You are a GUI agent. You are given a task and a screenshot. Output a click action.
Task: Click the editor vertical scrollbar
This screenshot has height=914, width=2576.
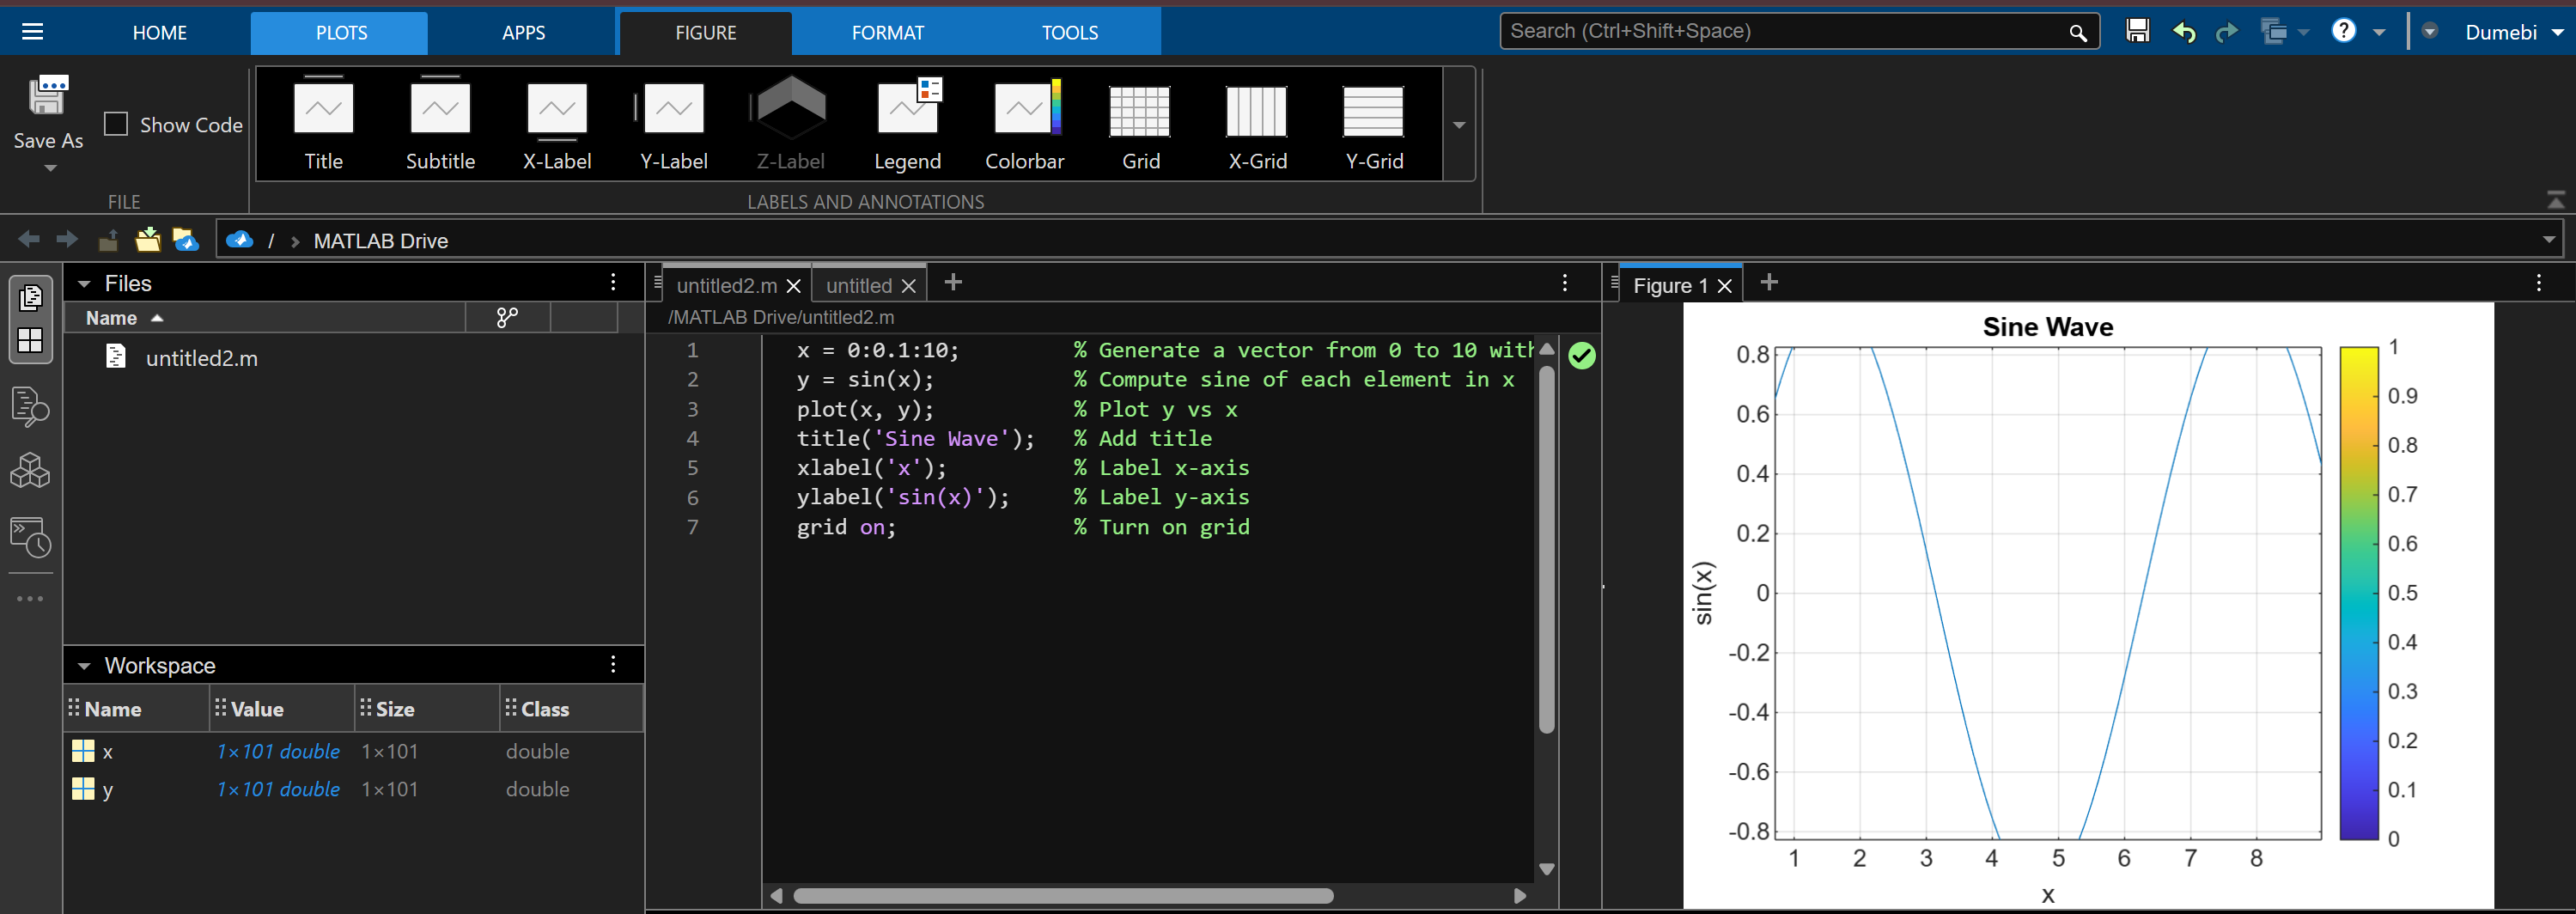(1546, 550)
